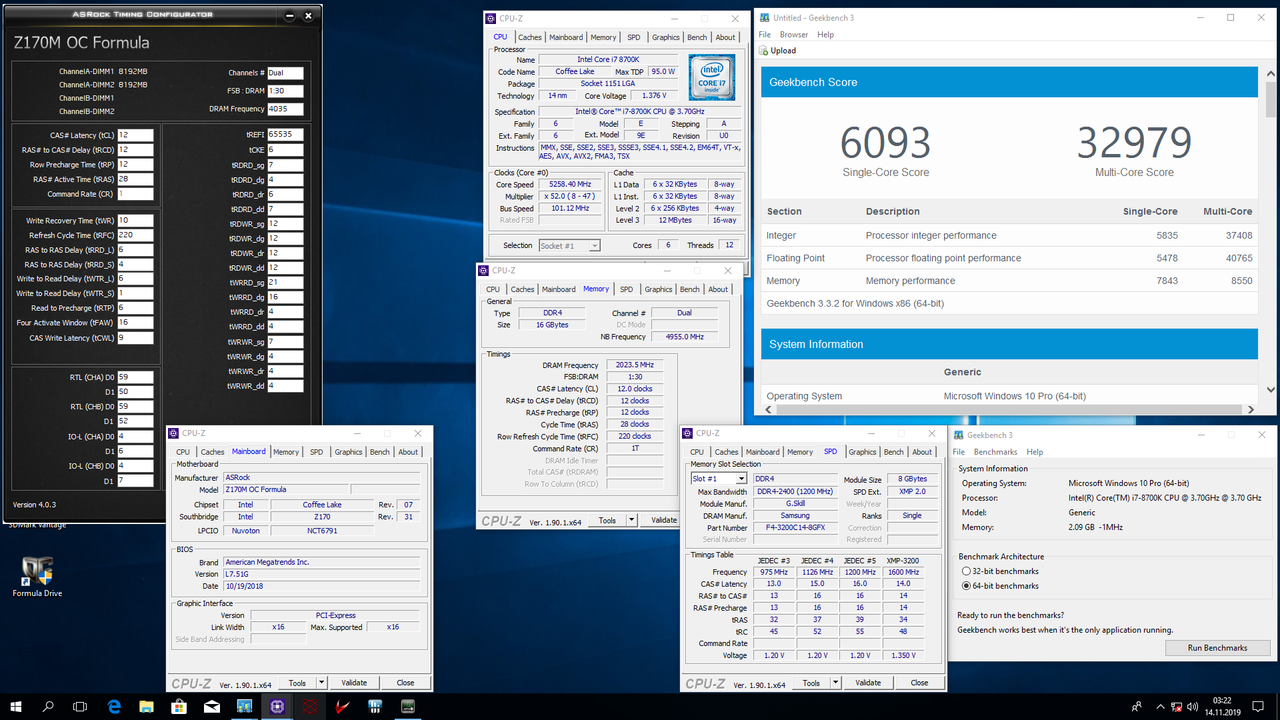Viewport: 1280px width, 720px height.
Task: Click Close in CPU-Z Mainboard window
Action: 405,683
